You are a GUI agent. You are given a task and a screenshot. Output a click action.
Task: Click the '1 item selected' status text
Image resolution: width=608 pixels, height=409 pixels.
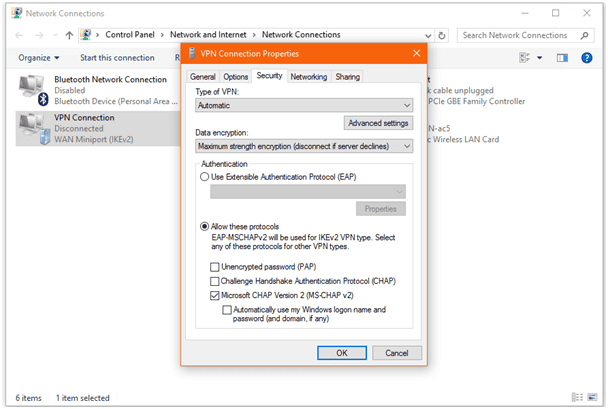[x=83, y=398]
